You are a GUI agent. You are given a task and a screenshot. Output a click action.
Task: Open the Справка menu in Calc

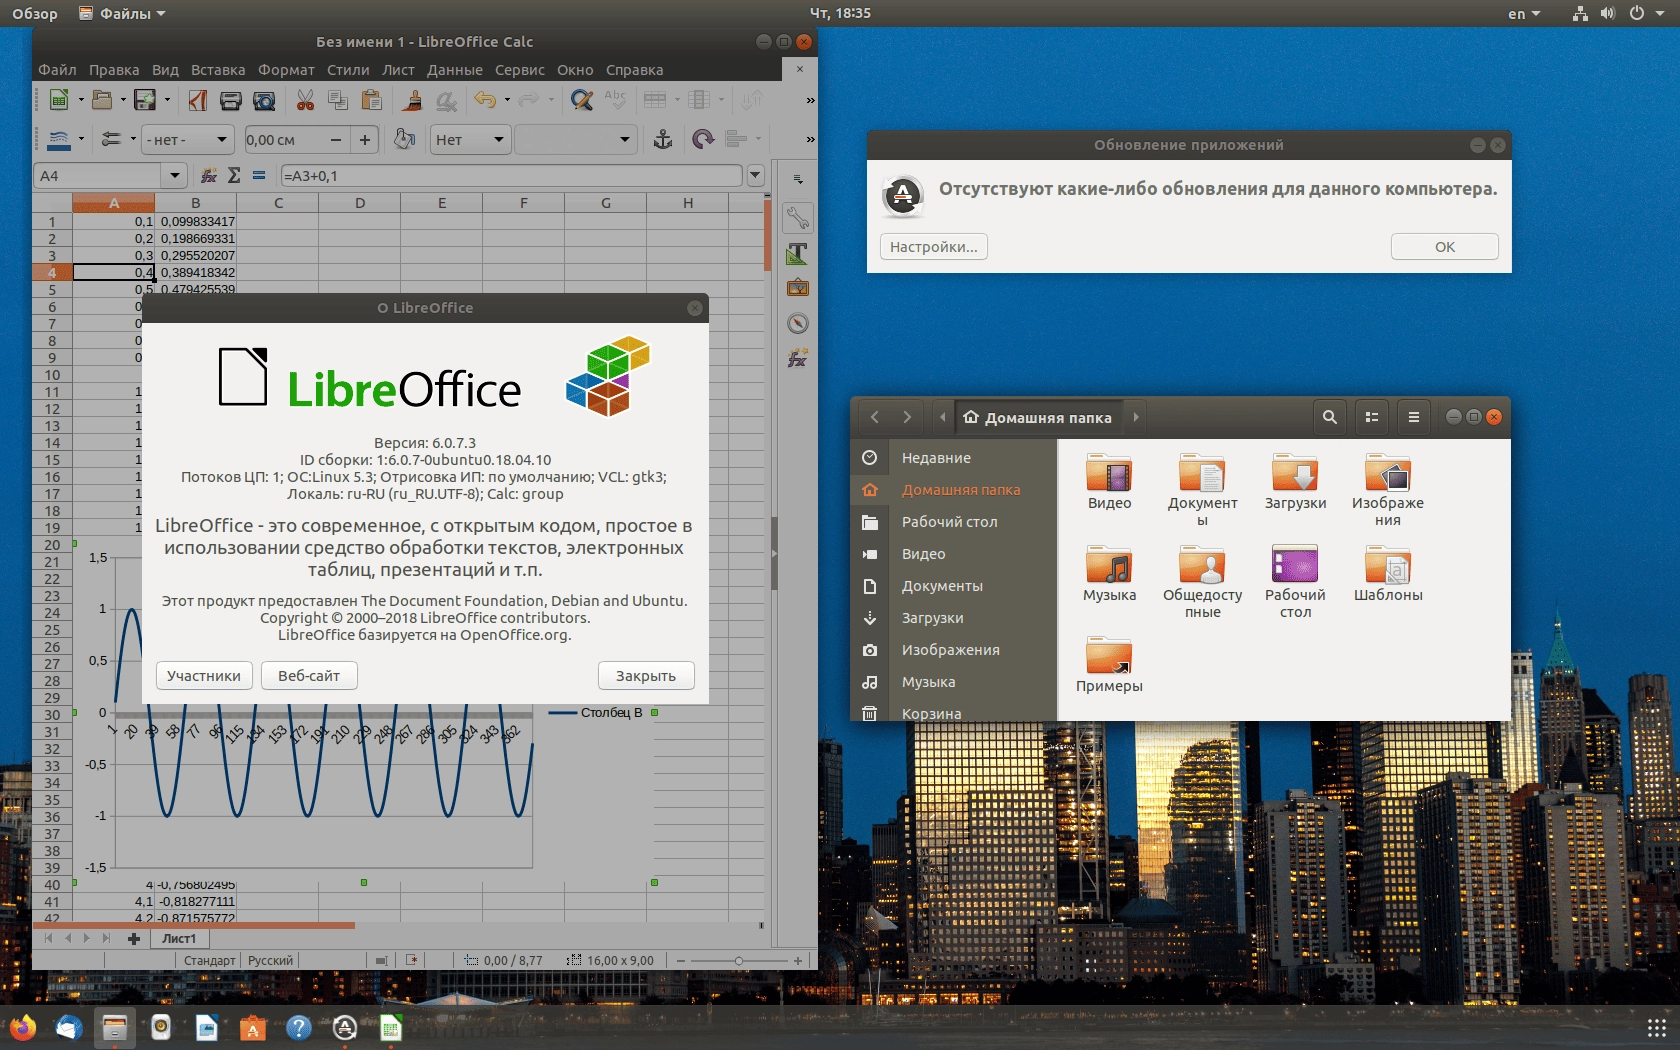point(634,70)
